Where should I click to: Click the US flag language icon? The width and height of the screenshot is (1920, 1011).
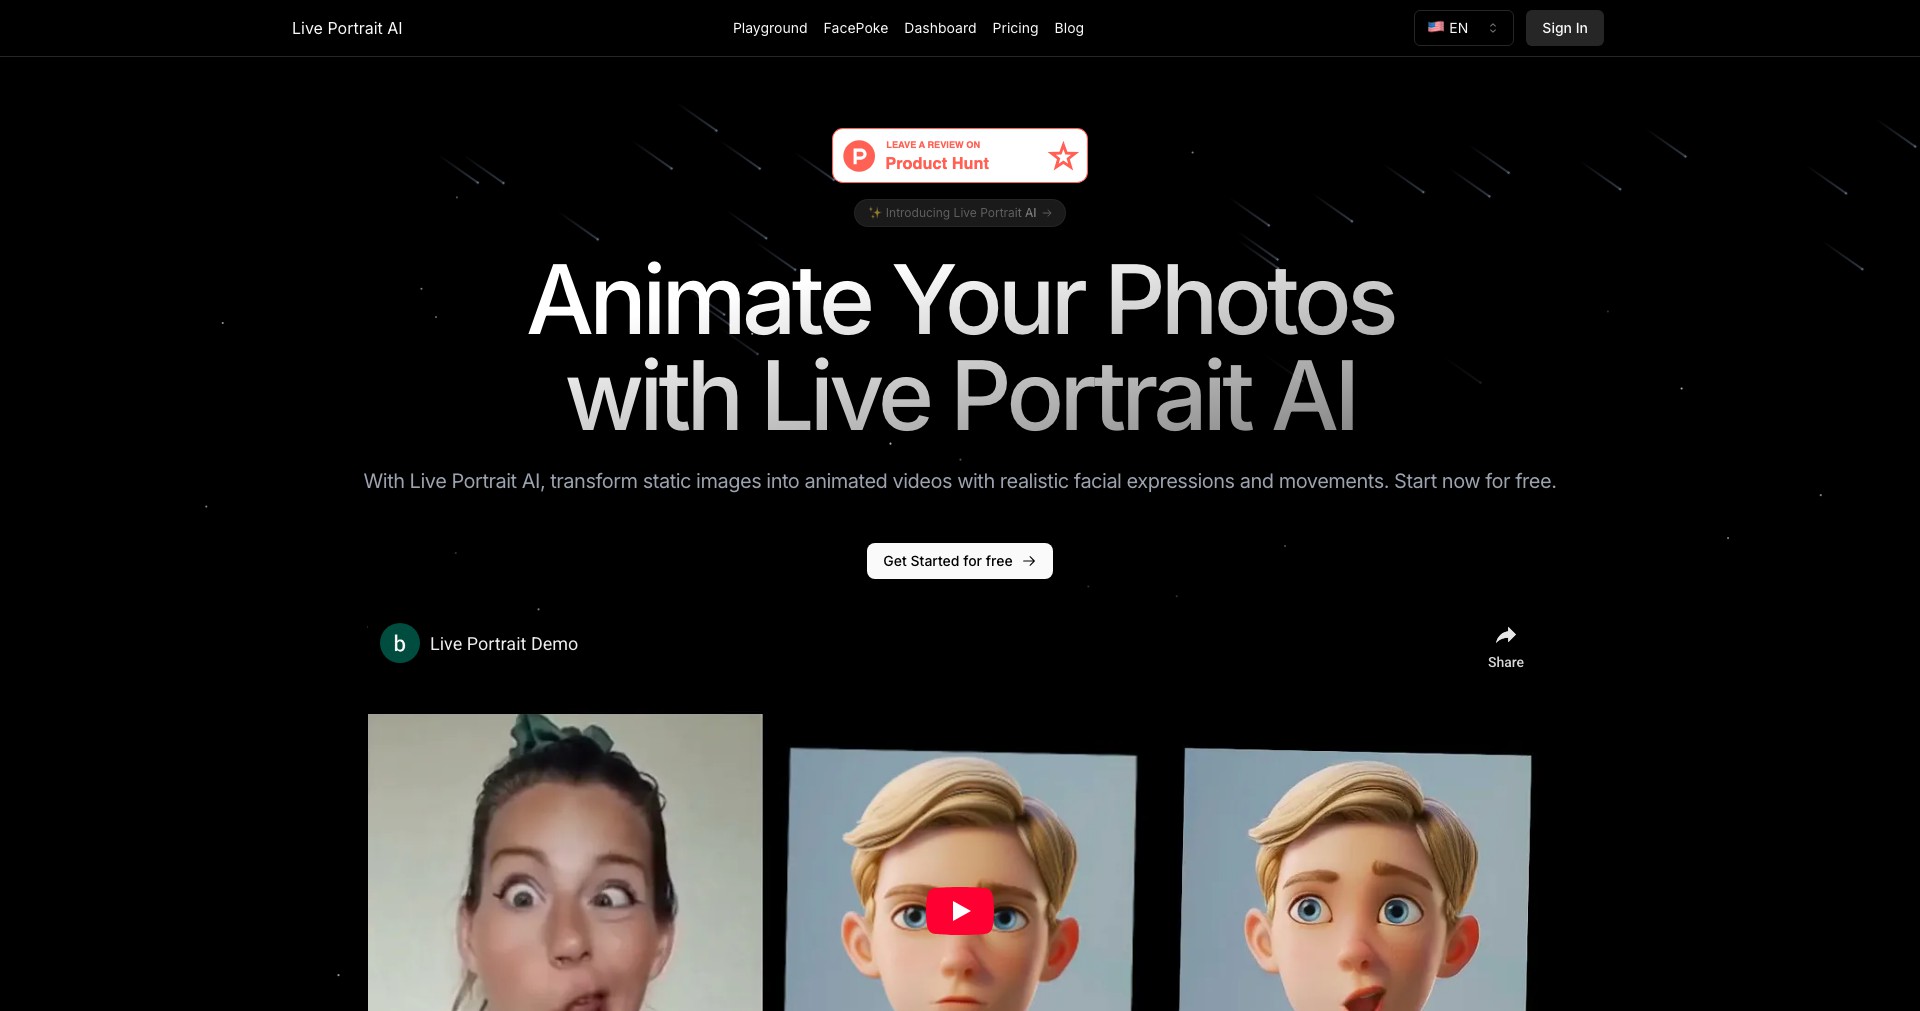[1435, 27]
